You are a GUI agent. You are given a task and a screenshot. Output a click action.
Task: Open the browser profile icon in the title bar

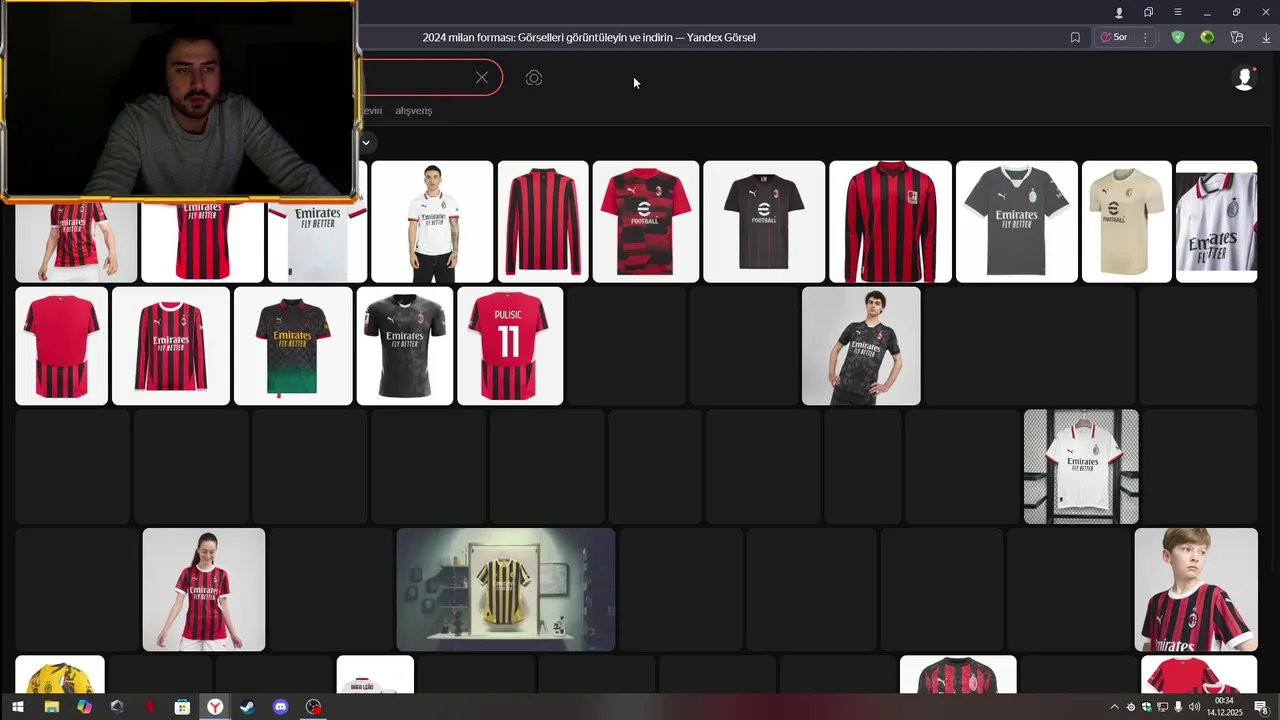[1119, 12]
